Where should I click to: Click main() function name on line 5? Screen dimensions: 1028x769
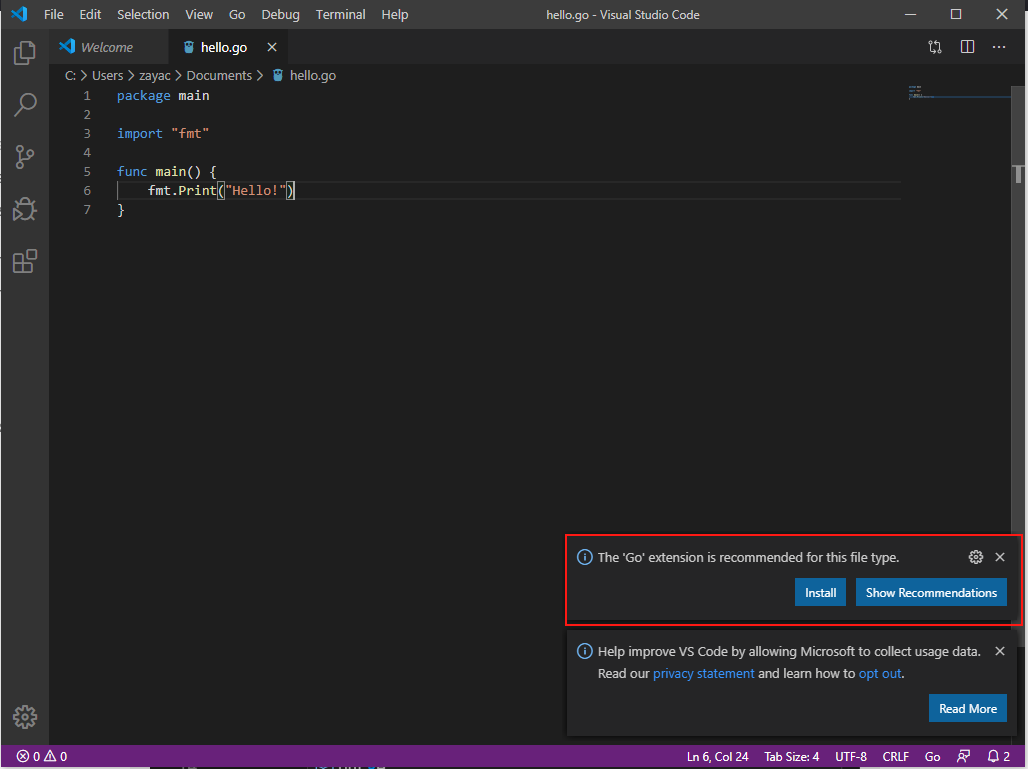click(x=178, y=172)
